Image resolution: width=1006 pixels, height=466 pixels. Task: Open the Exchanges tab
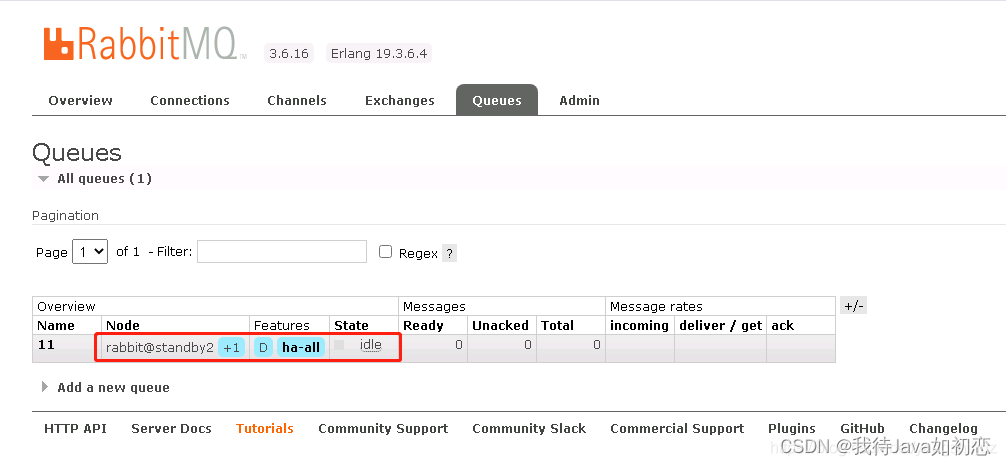coord(400,100)
